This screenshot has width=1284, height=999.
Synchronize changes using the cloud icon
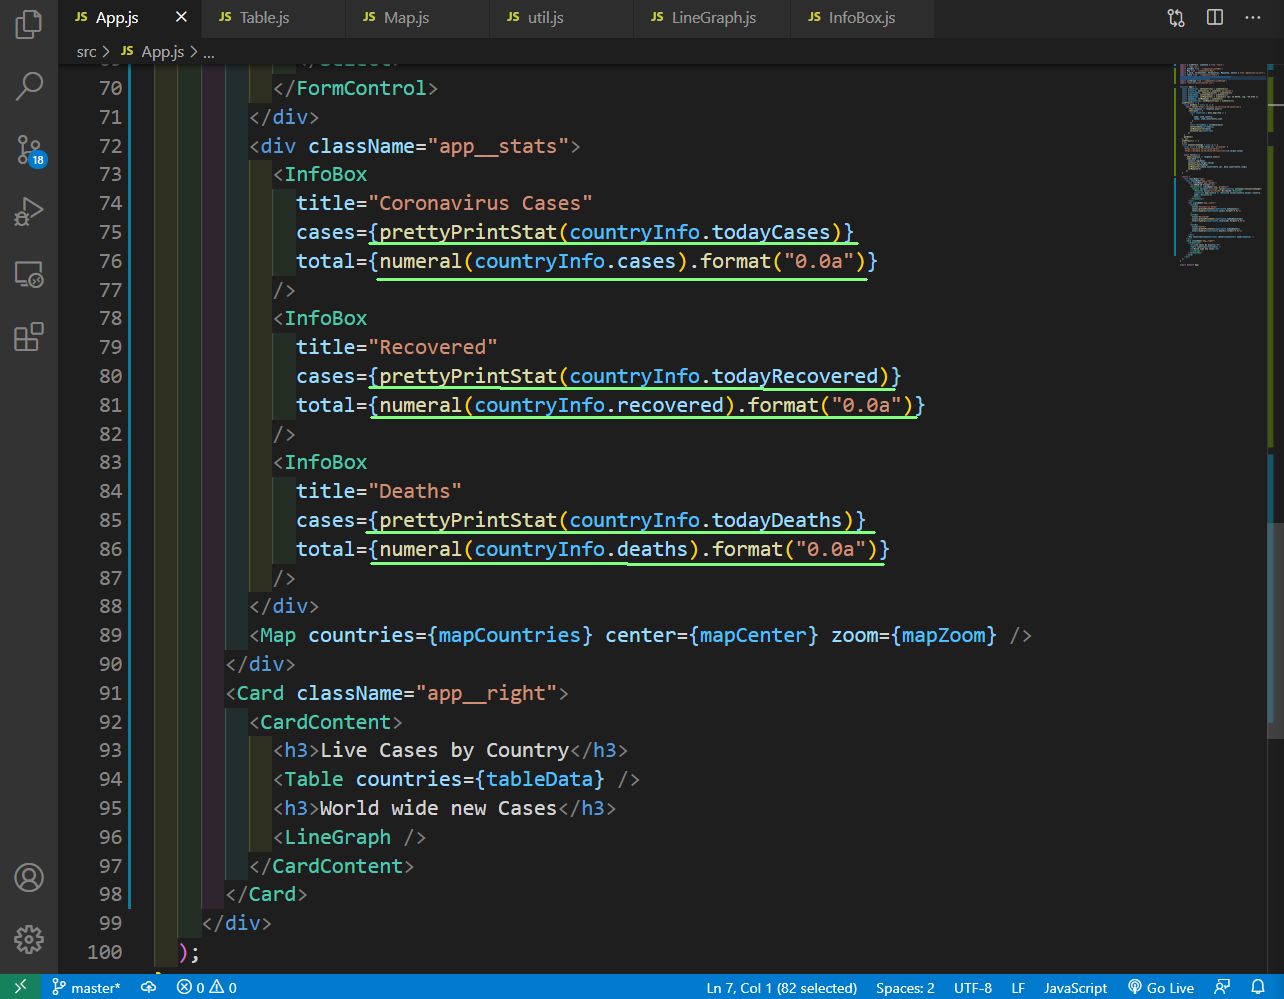(x=149, y=987)
